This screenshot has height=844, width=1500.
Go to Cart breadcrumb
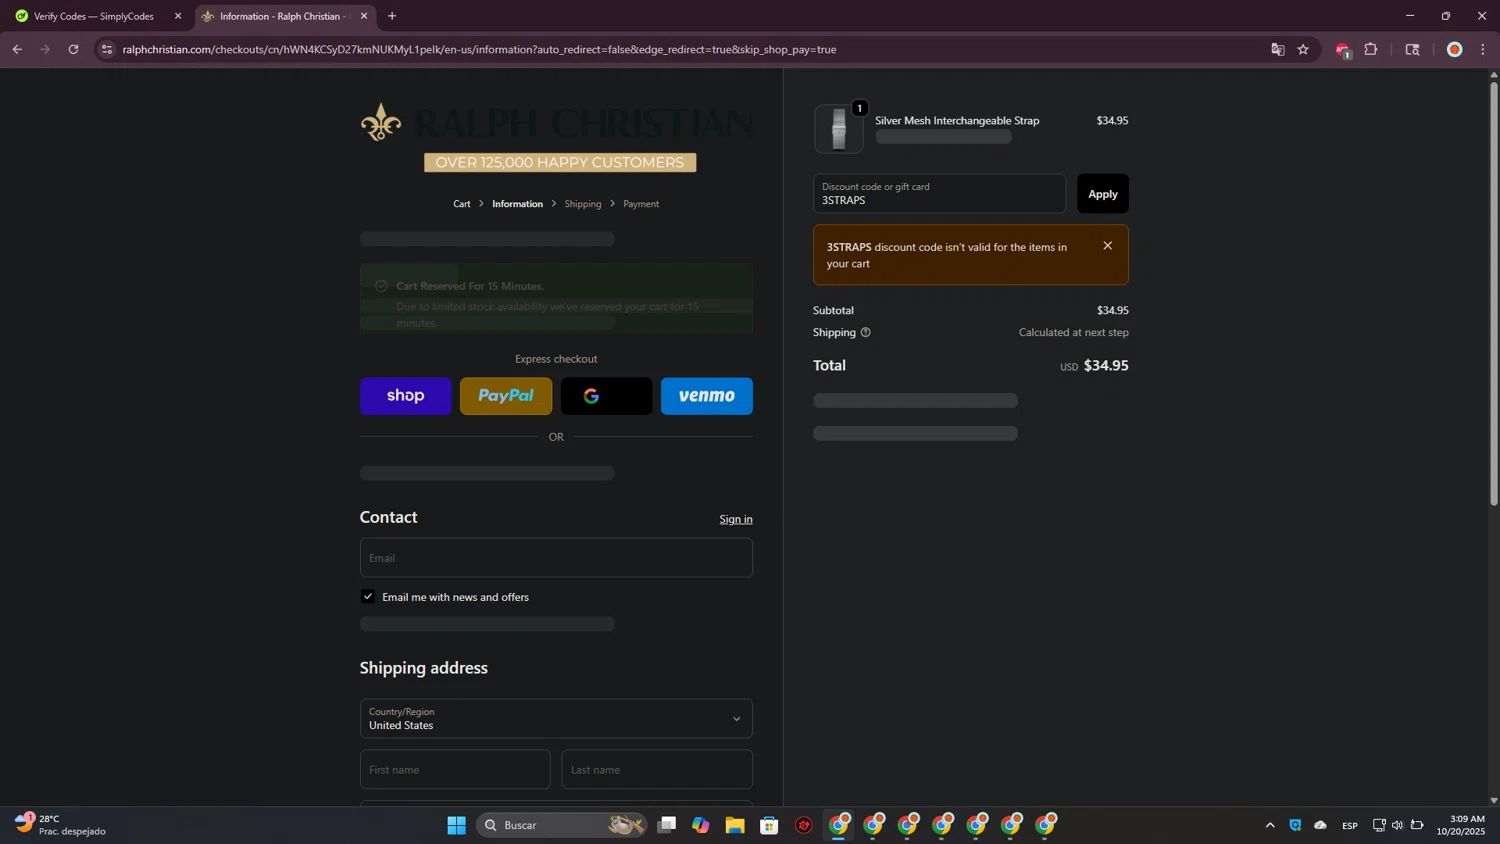click(x=461, y=204)
